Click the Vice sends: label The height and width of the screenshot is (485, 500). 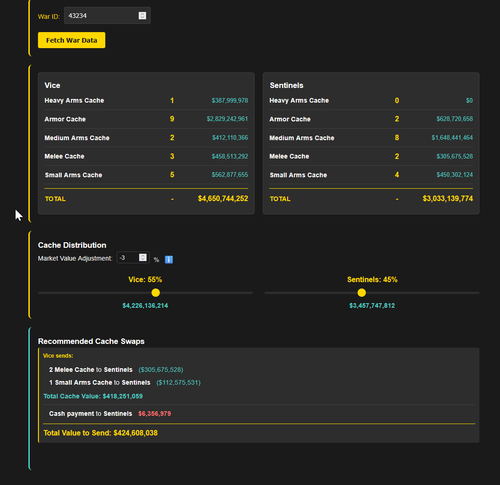[x=58, y=356]
